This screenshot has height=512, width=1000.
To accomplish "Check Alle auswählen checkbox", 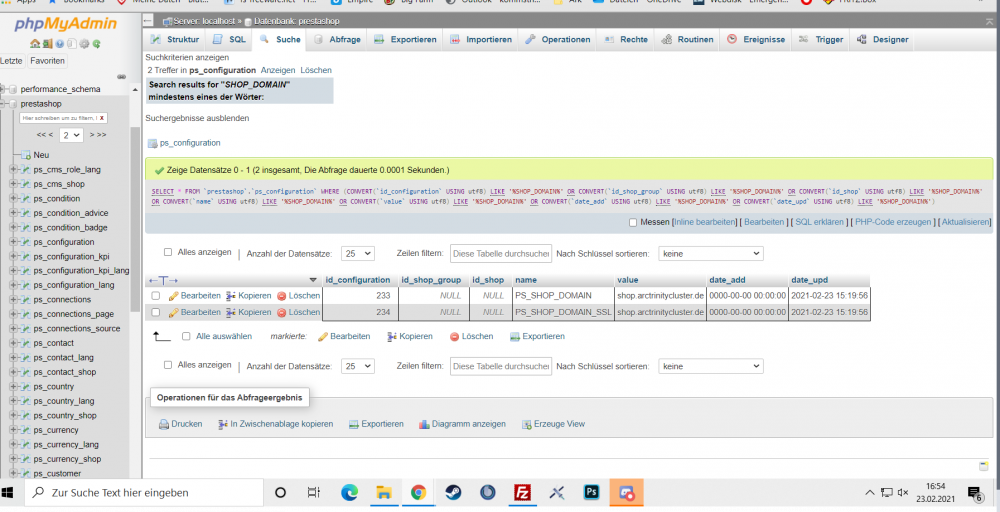I will tap(186, 337).
